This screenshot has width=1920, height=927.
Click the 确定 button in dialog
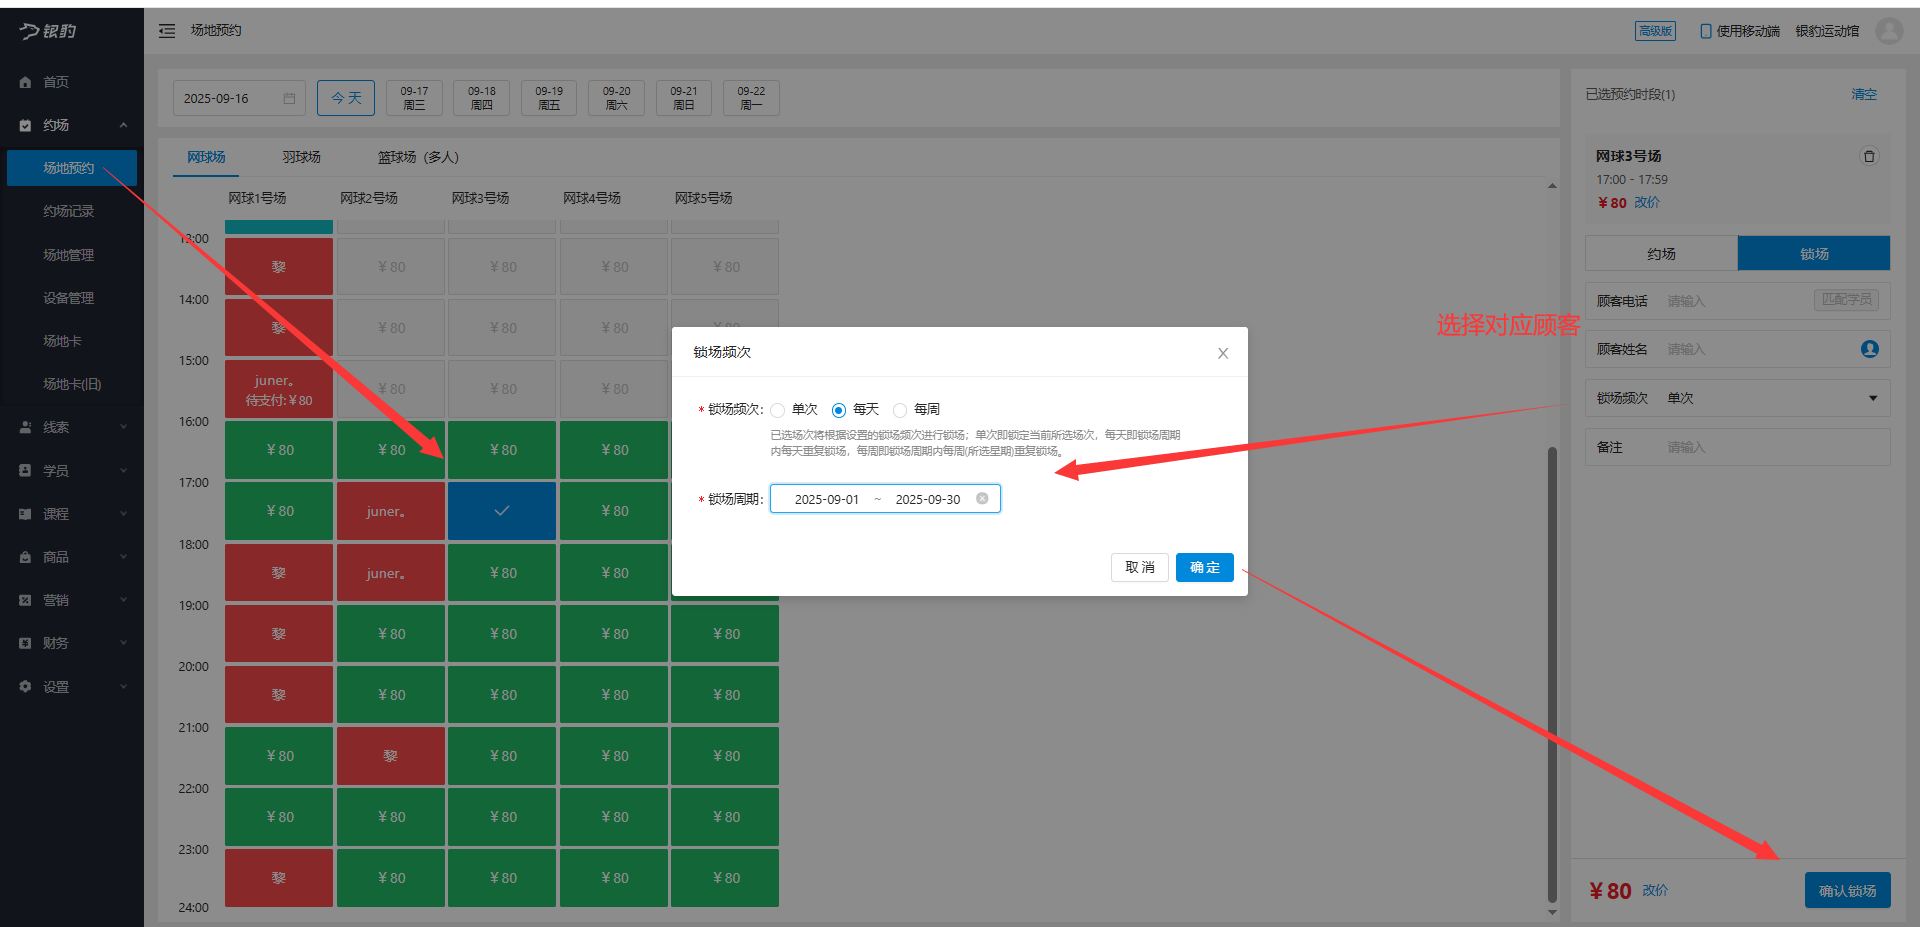1204,567
